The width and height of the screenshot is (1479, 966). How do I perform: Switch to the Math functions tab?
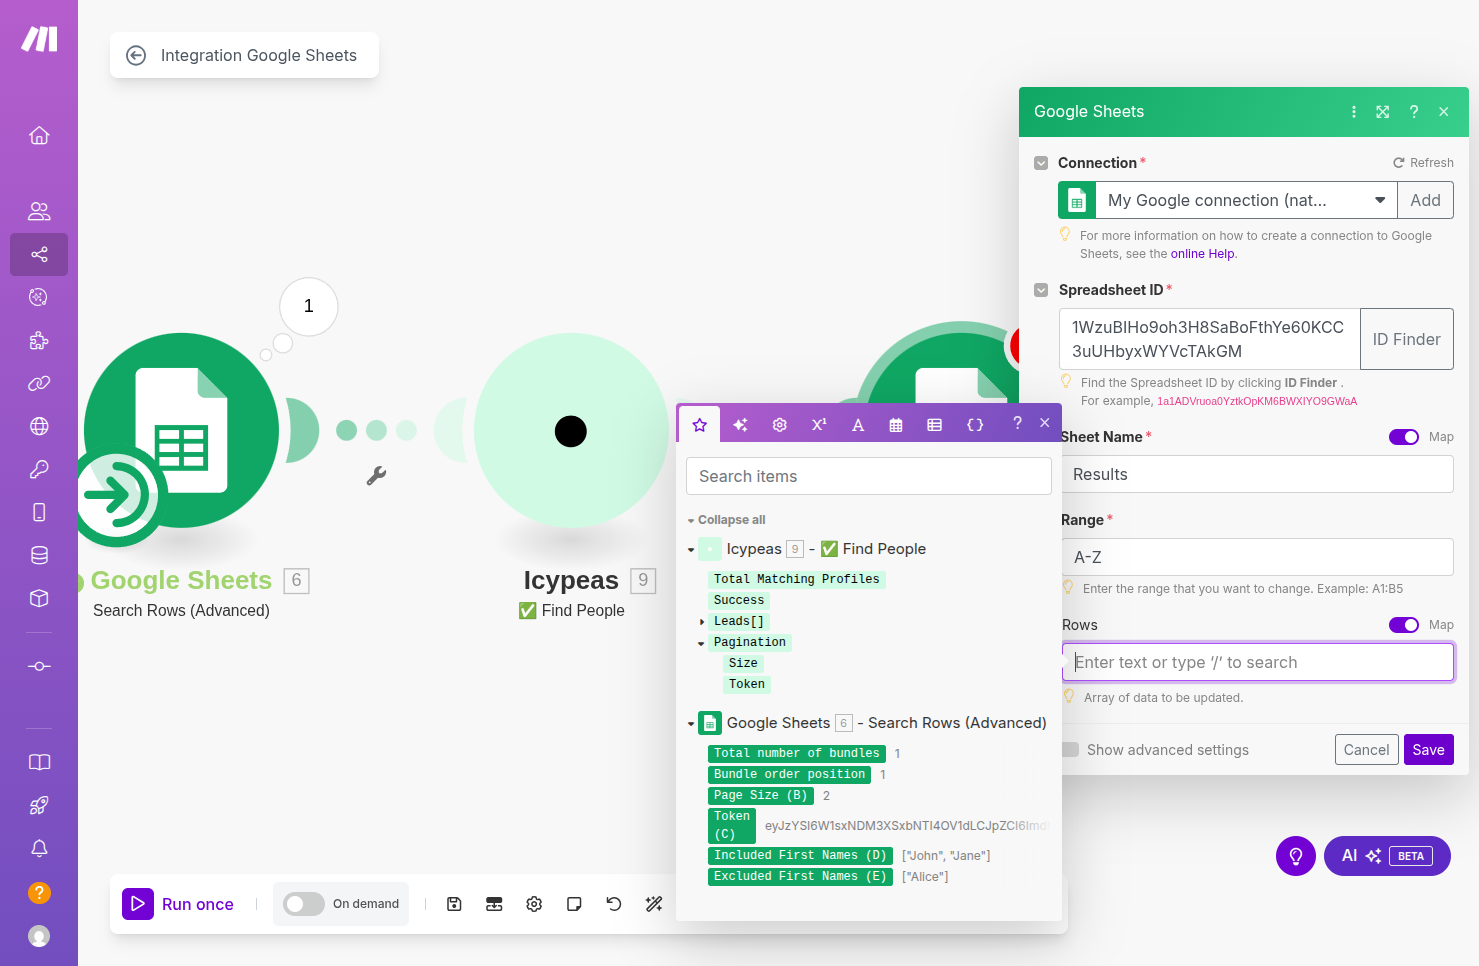(819, 425)
